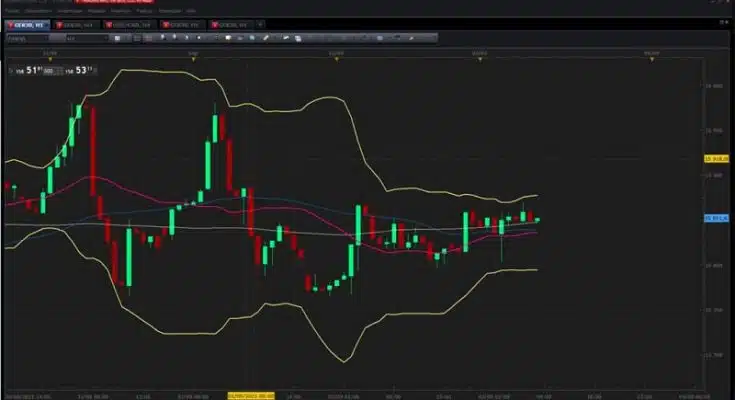Image resolution: width=735 pixels, height=400 pixels.
Task: Expand the arrow beside the 51 sell price
Action: [x=11, y=71]
